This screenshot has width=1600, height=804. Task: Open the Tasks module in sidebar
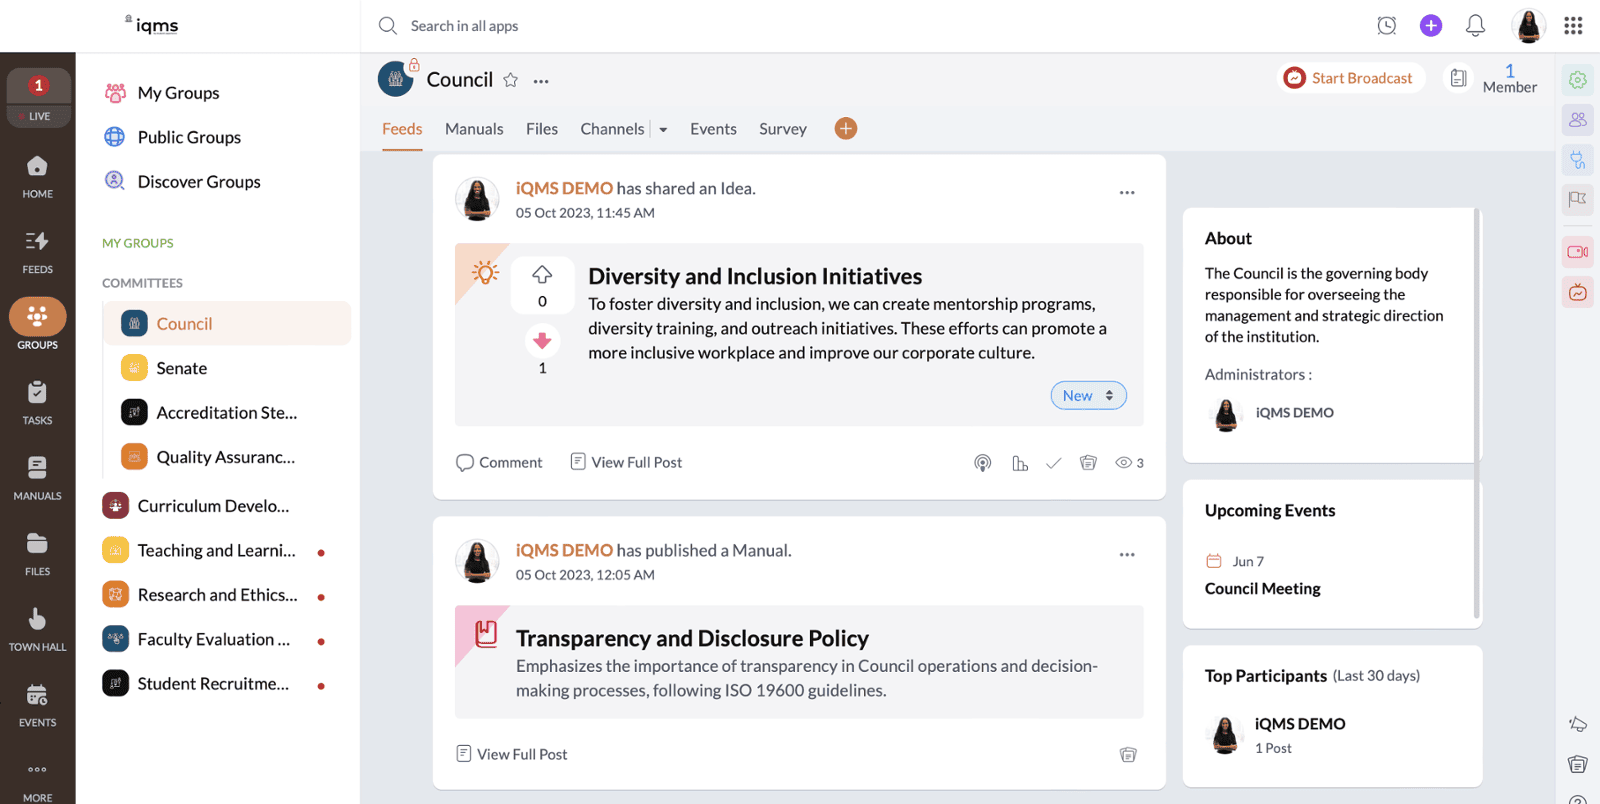coord(37,401)
